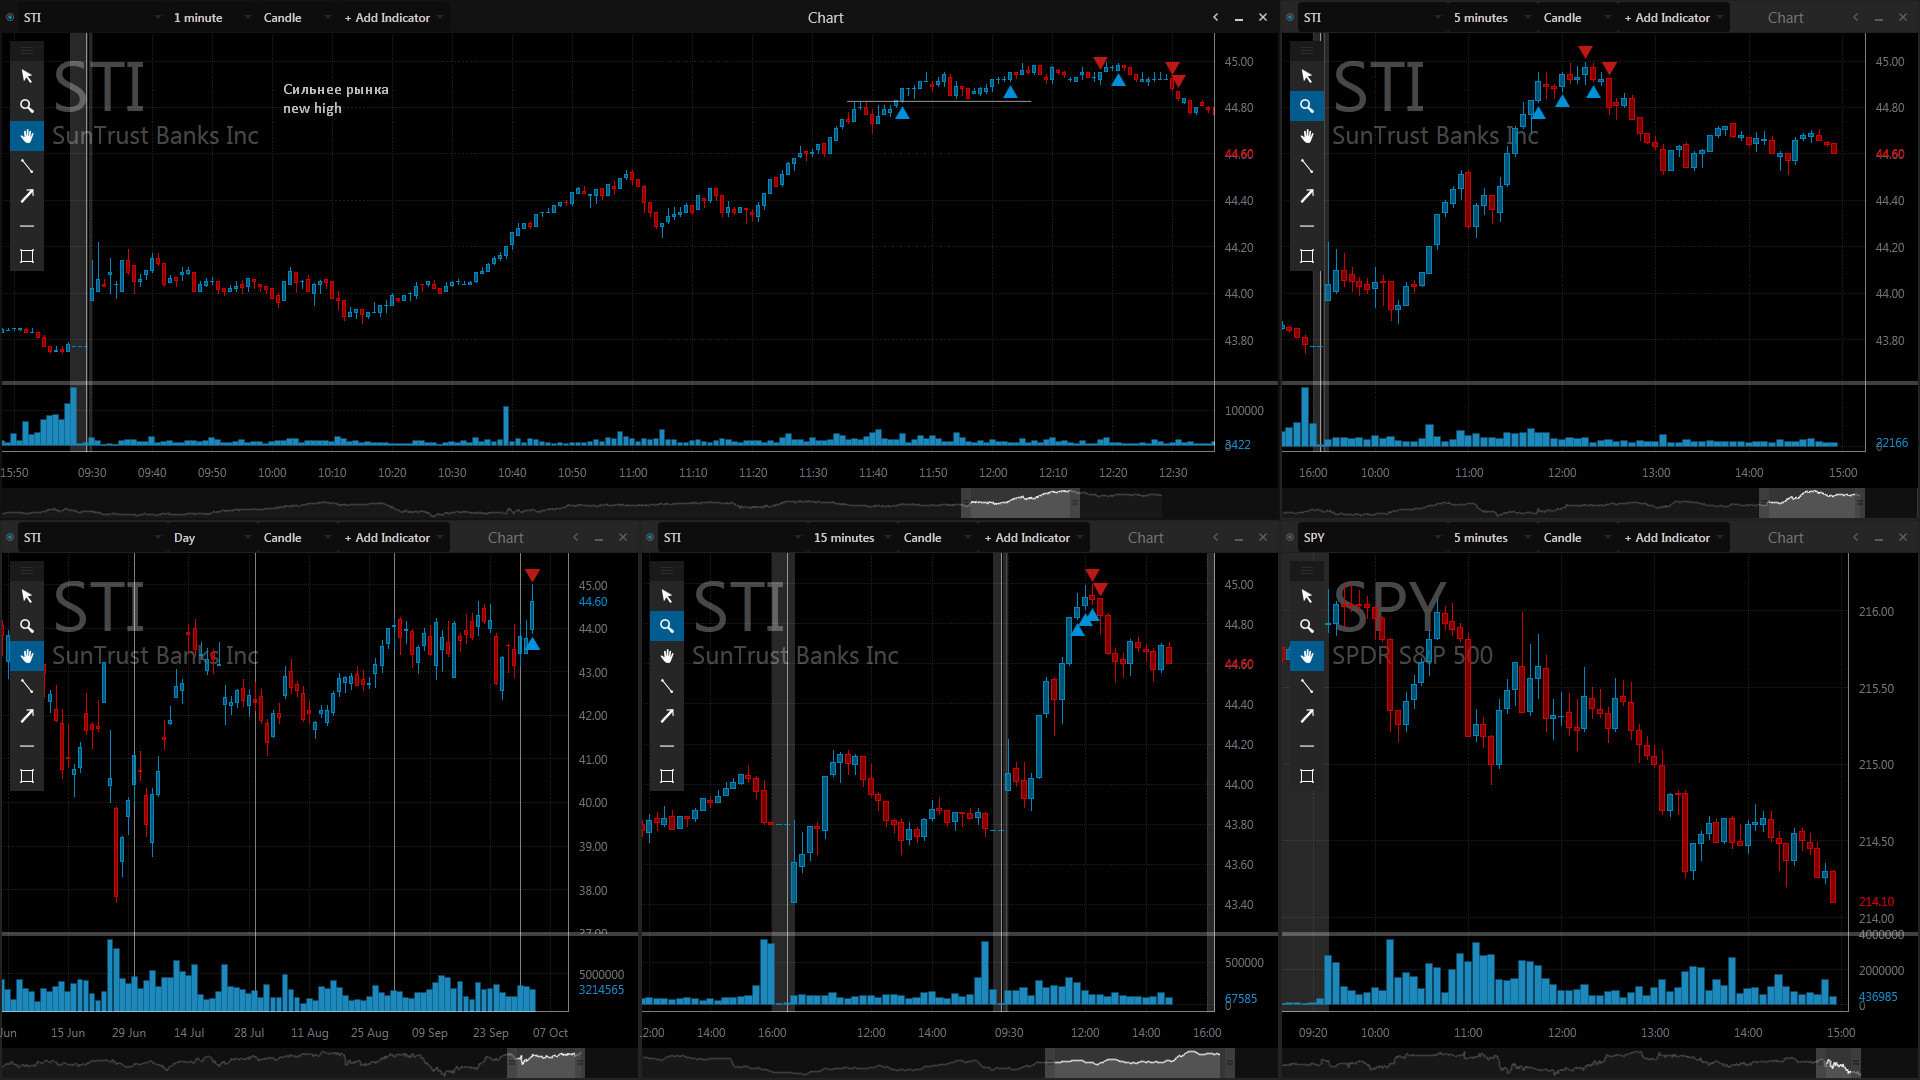Select line tool in STI 15 minutes chart

[x=667, y=686]
